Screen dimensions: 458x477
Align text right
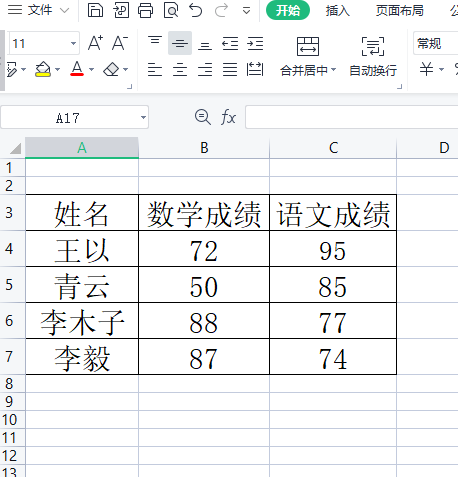point(205,70)
